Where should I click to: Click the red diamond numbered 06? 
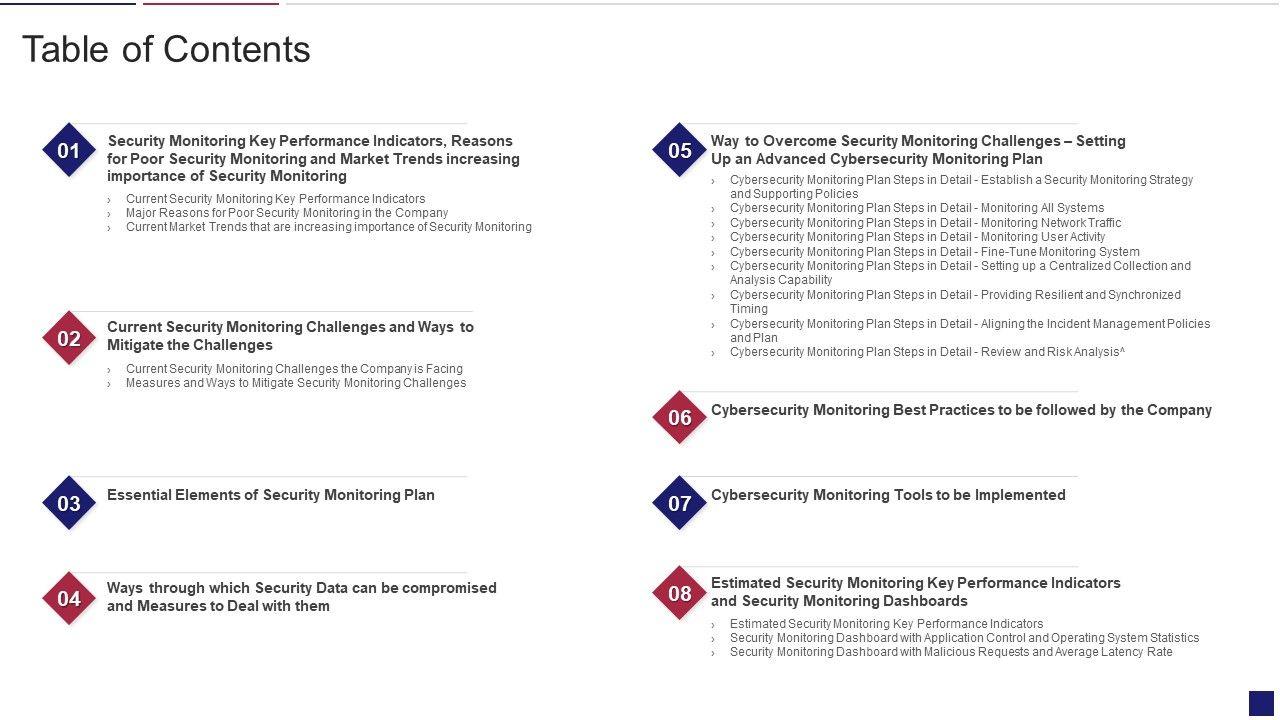coord(680,417)
